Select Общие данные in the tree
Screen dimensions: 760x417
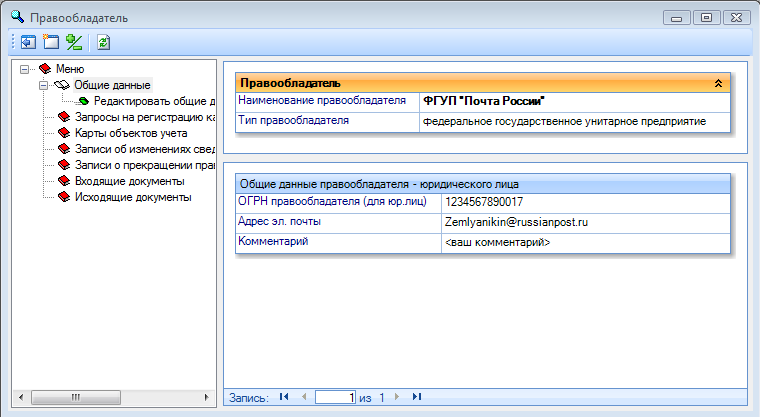click(x=112, y=85)
